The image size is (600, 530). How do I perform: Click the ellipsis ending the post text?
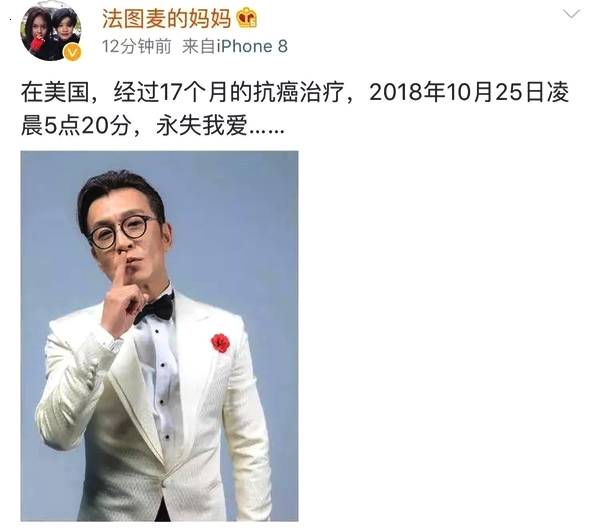tap(267, 131)
